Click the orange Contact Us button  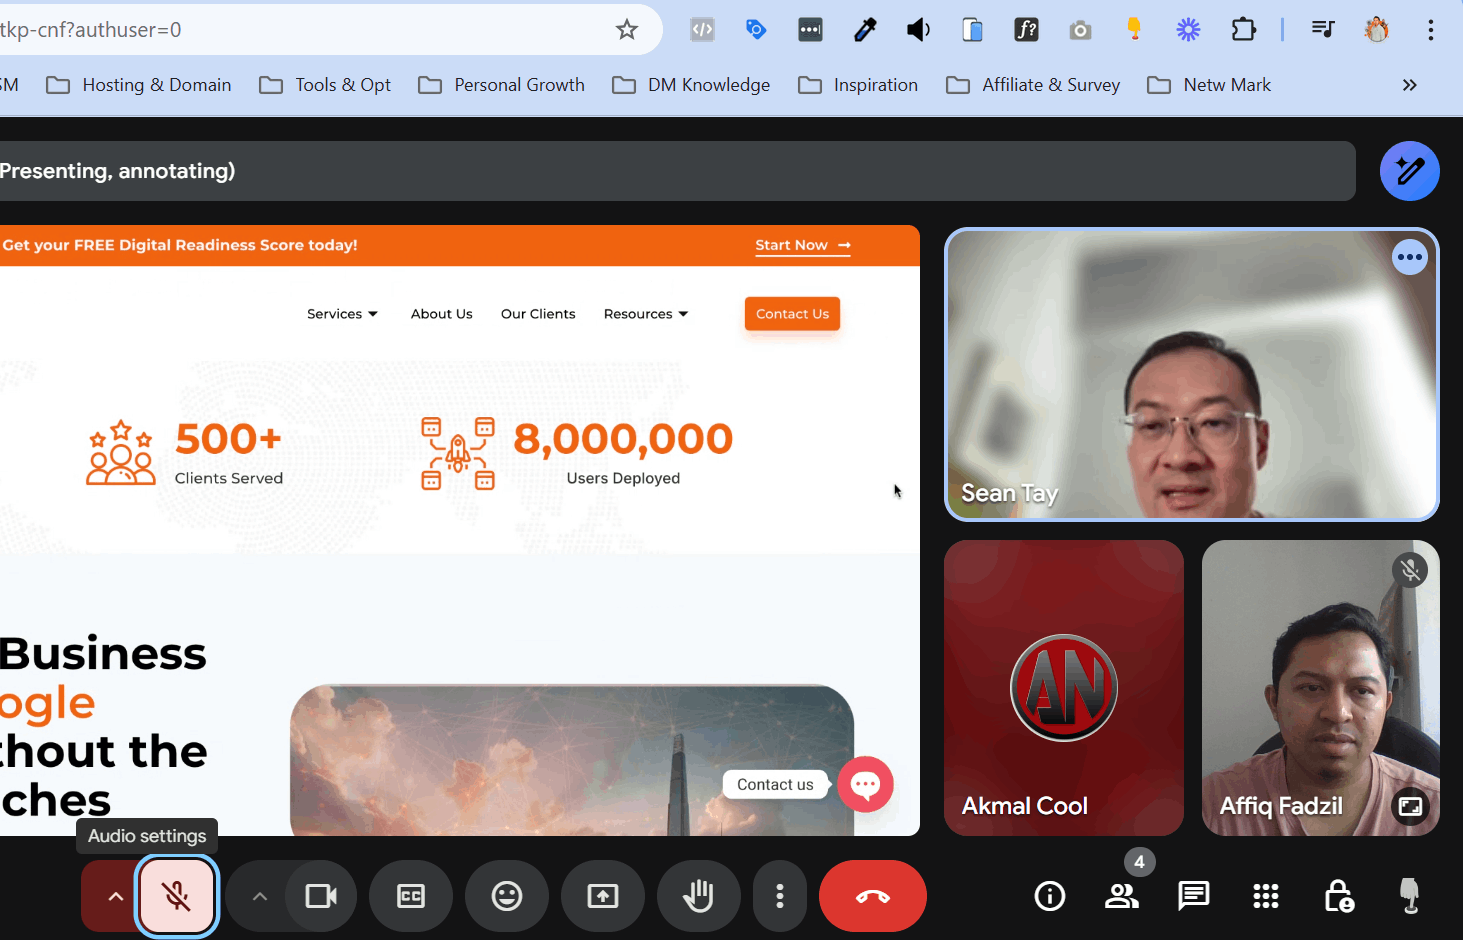pos(792,314)
